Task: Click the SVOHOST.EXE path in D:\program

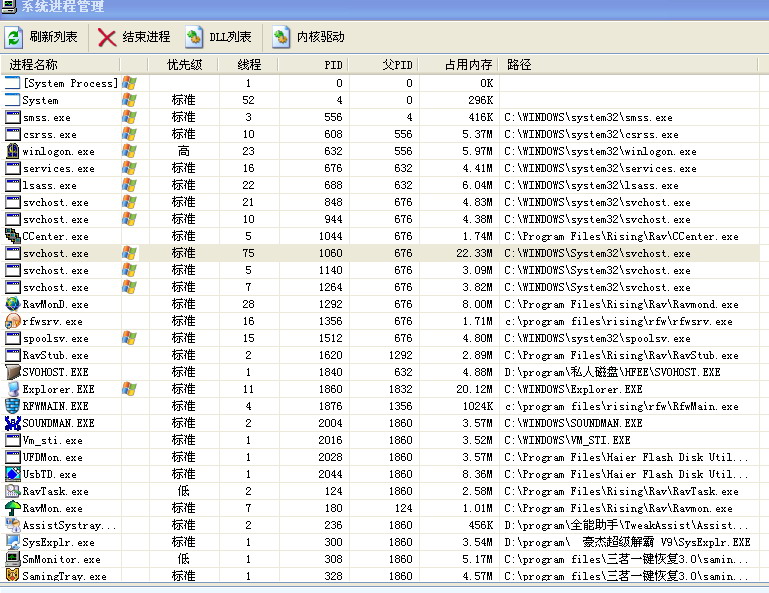Action: tap(612, 372)
